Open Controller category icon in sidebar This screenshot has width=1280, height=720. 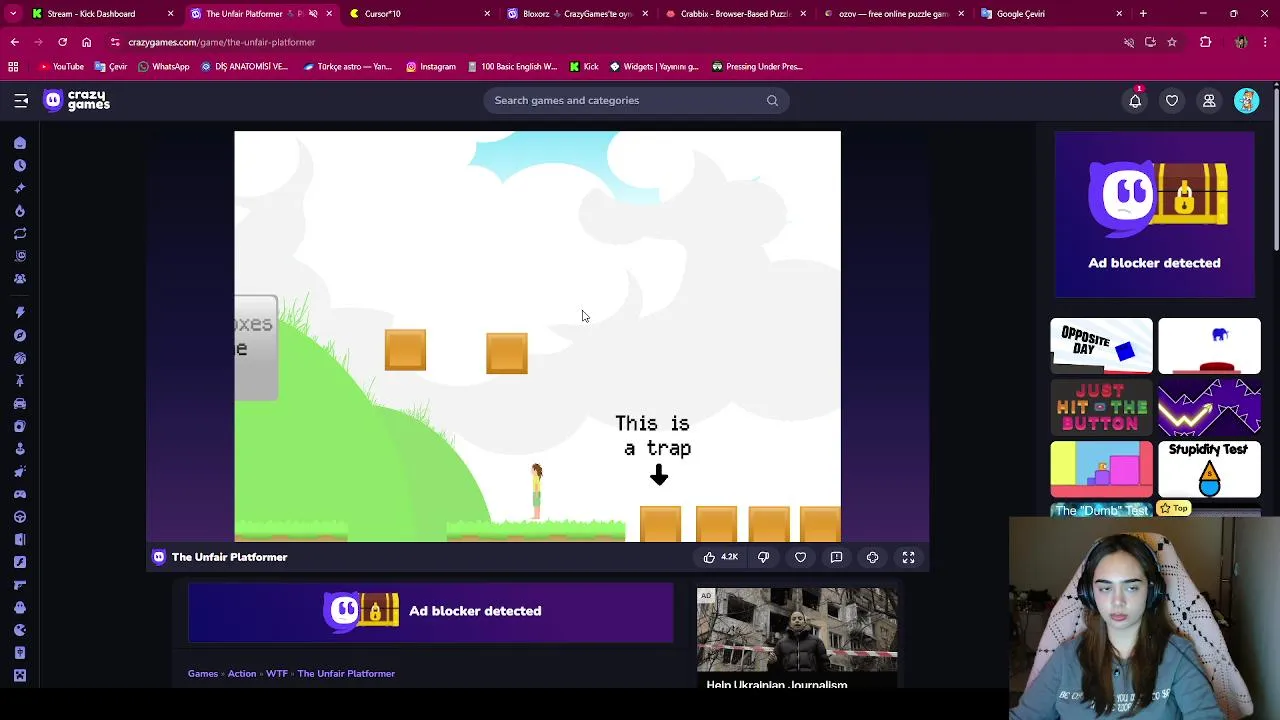pyautogui.click(x=20, y=494)
